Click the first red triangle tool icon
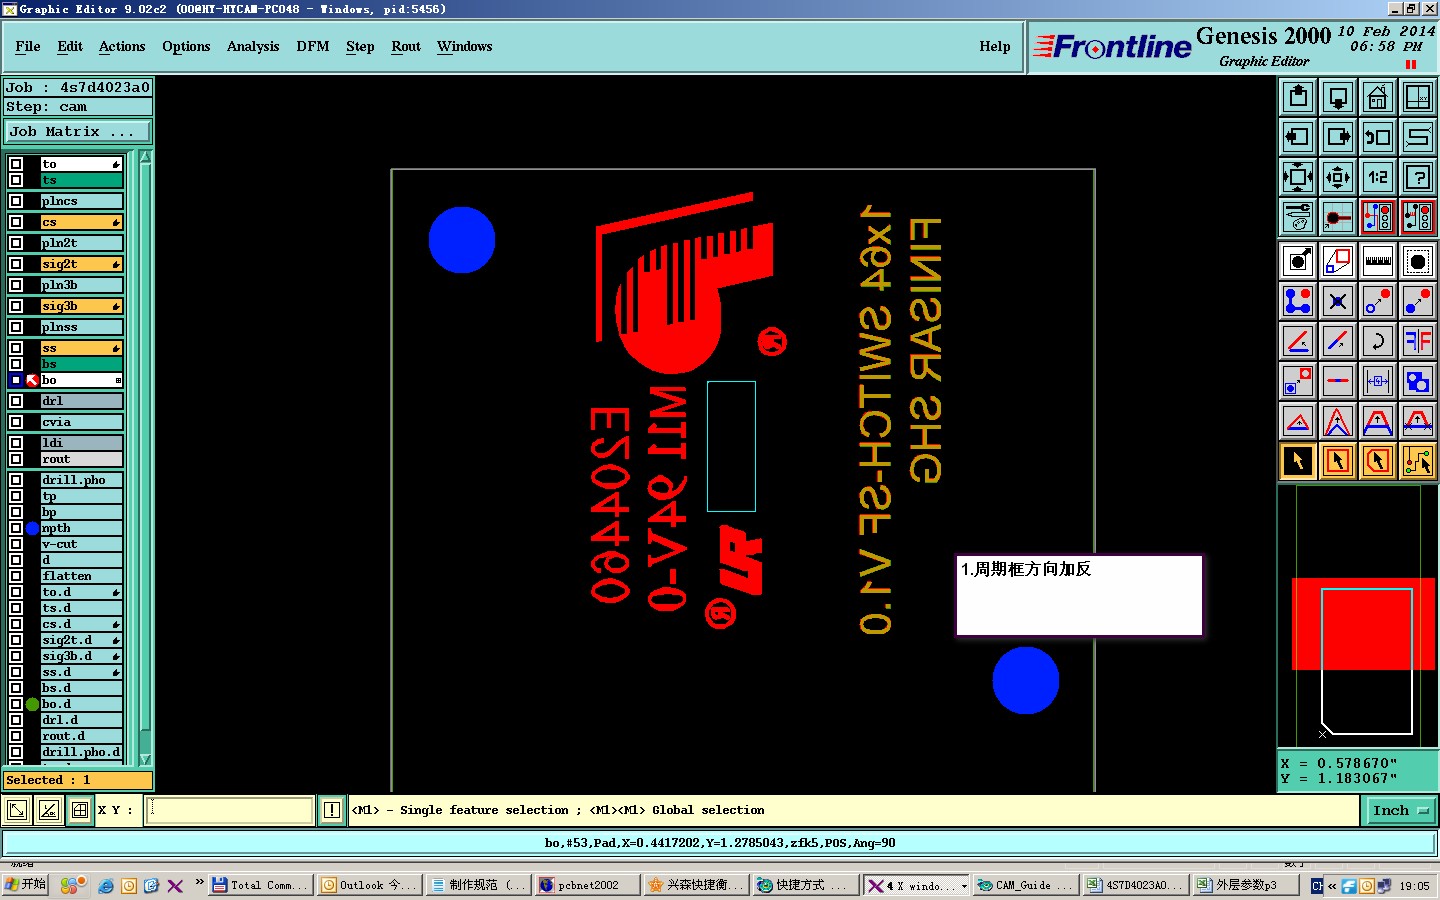 tap(1298, 421)
